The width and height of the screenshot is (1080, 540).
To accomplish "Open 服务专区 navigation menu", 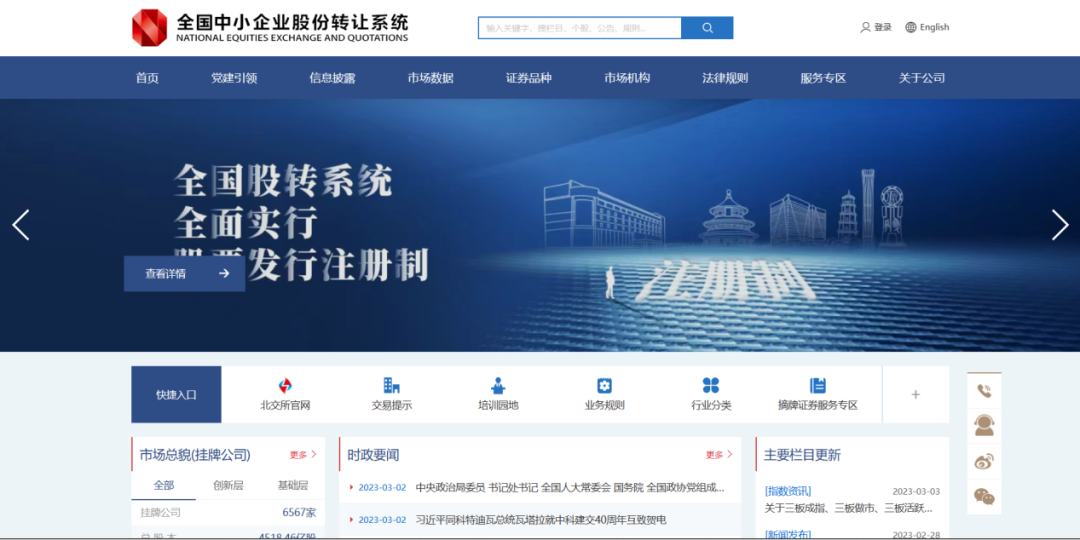I will (823, 78).
